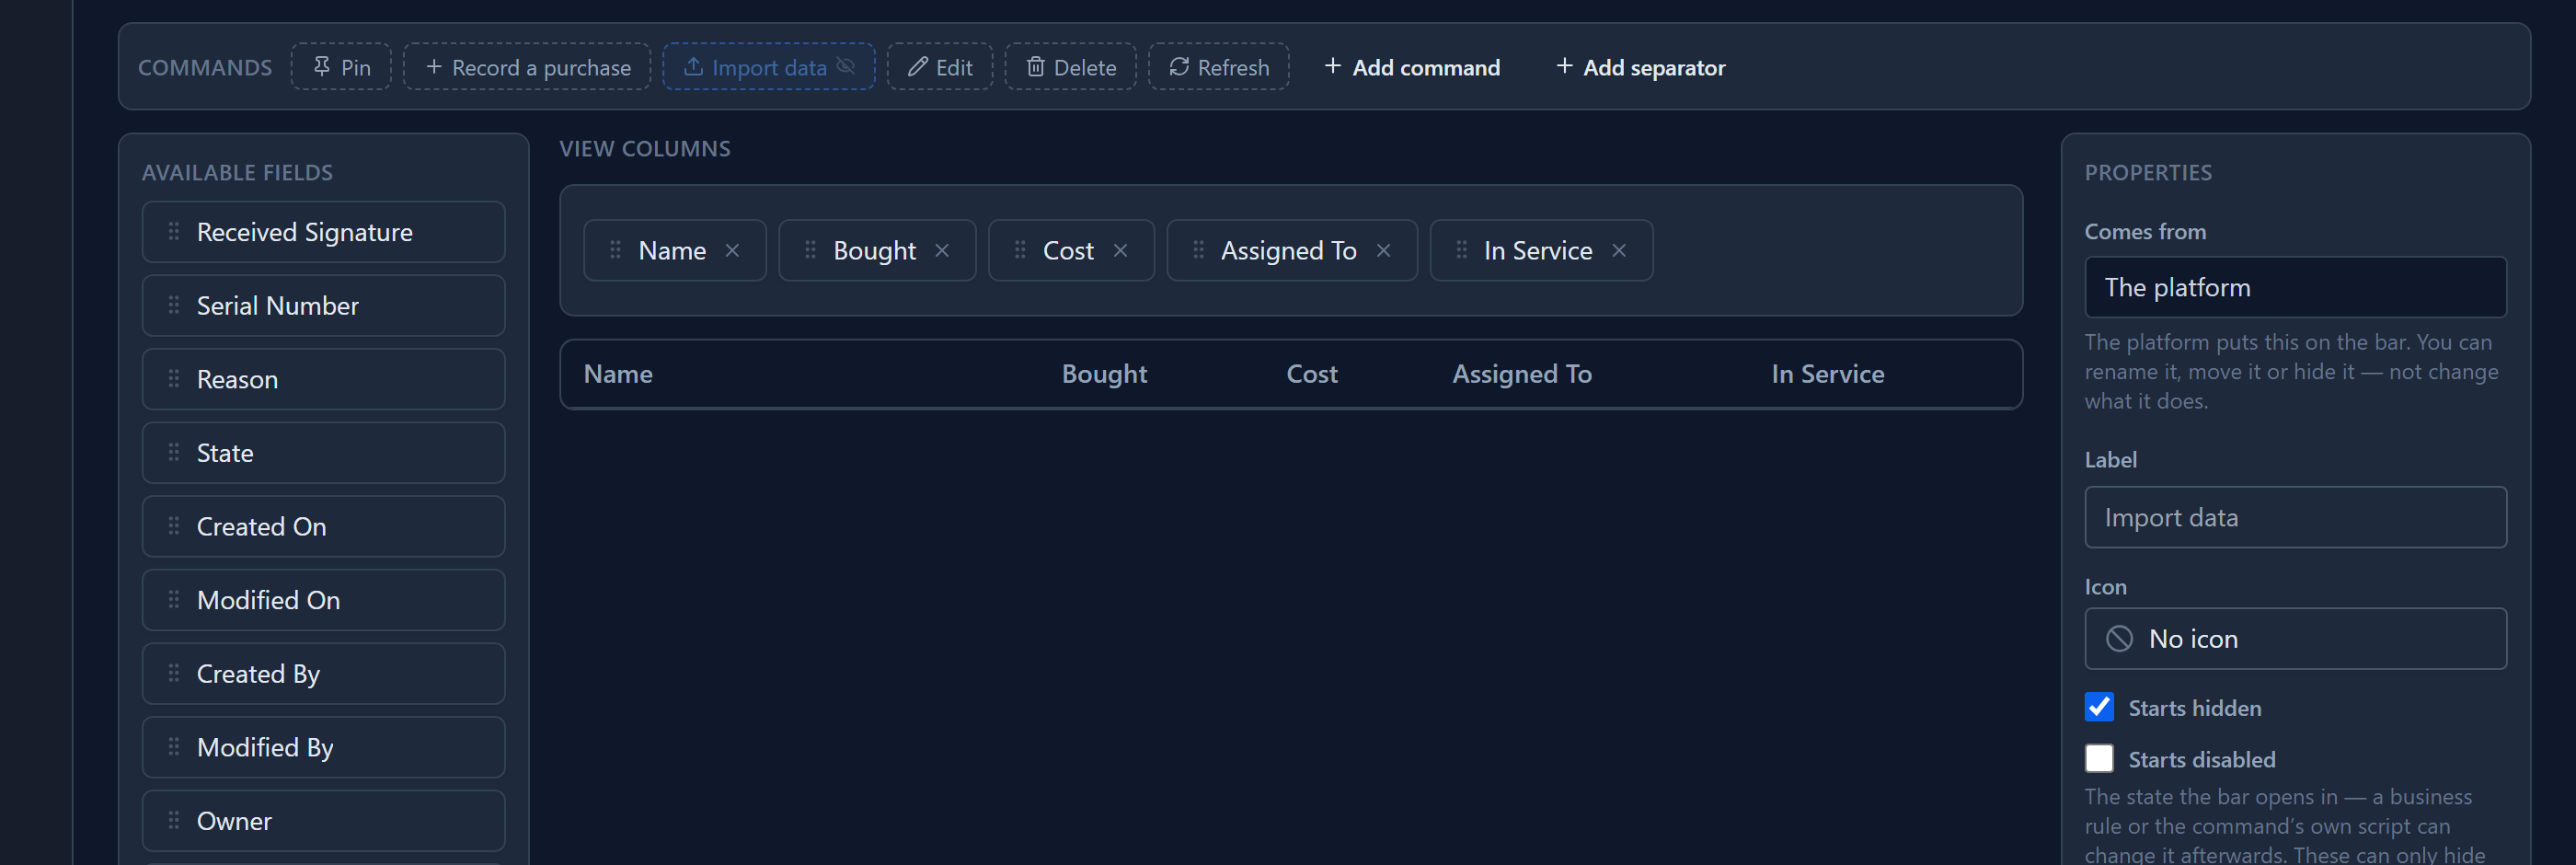The width and height of the screenshot is (2576, 865).
Task: Remove the Cost column chip
Action: [1120, 250]
